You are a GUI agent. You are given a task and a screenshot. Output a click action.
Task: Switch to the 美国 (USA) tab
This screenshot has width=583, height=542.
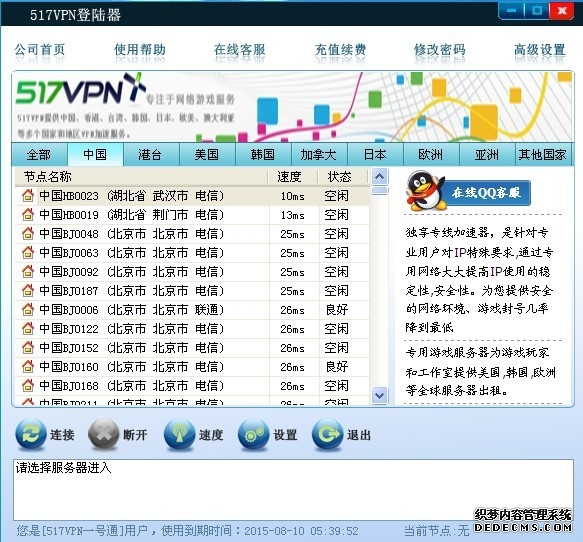(207, 154)
